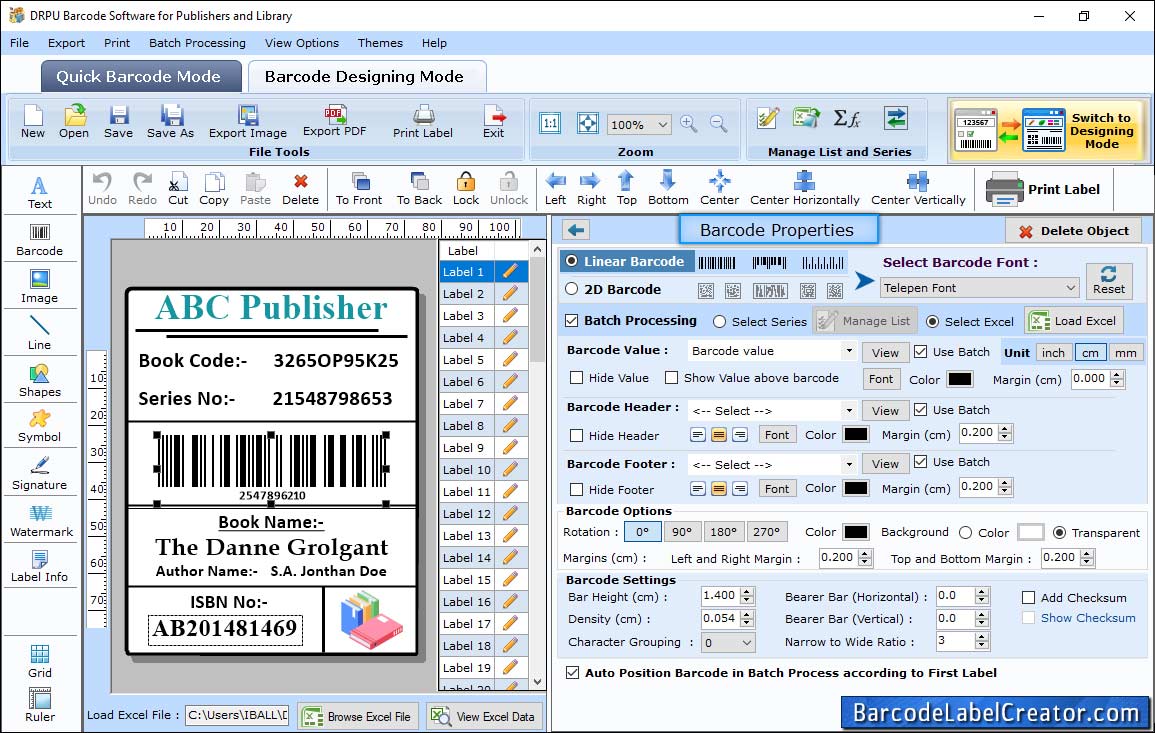Screen dimensions: 1155x733
Task: Click the Delete Object button
Action: click(x=1073, y=231)
